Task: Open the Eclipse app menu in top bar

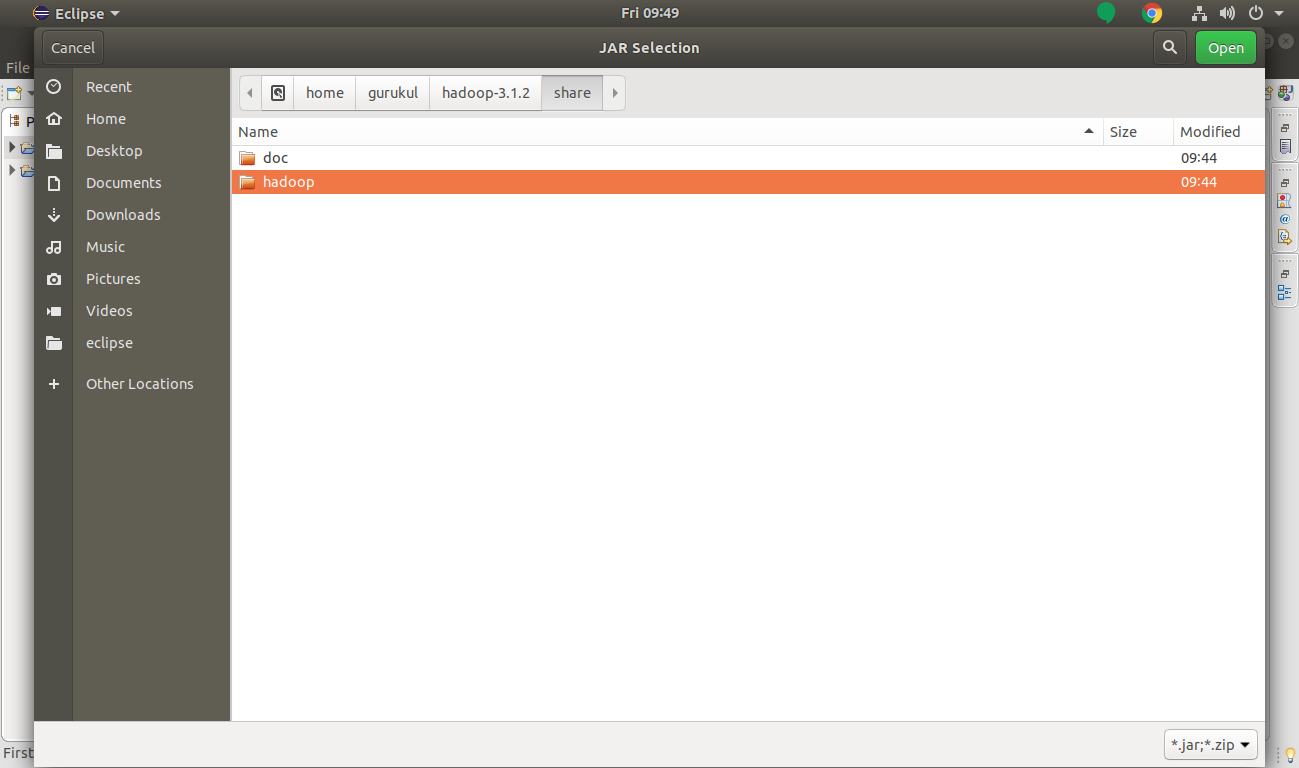Action: click(76, 14)
